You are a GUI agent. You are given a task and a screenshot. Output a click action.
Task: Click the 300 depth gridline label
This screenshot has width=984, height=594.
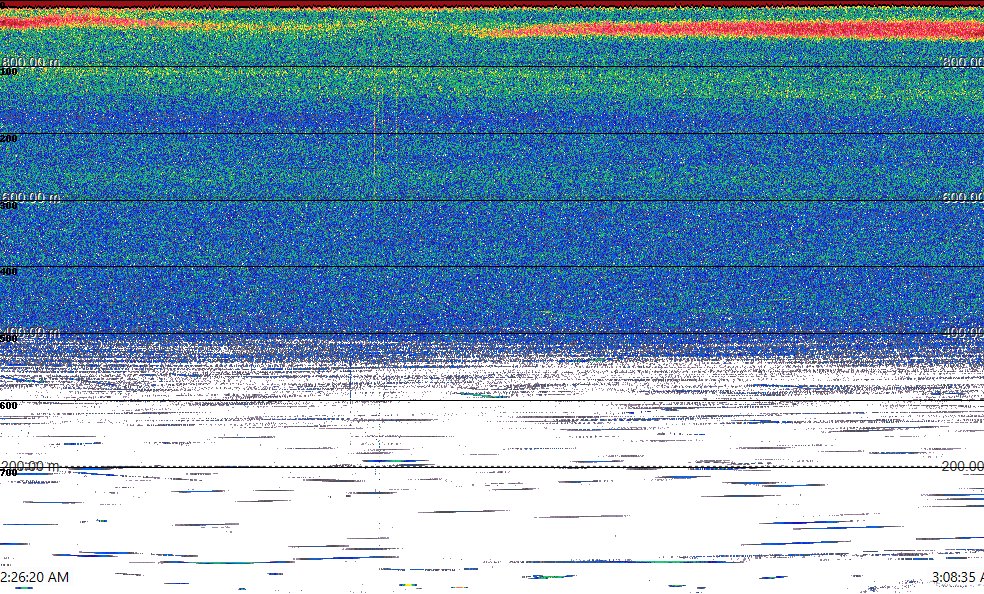[x=9, y=205]
